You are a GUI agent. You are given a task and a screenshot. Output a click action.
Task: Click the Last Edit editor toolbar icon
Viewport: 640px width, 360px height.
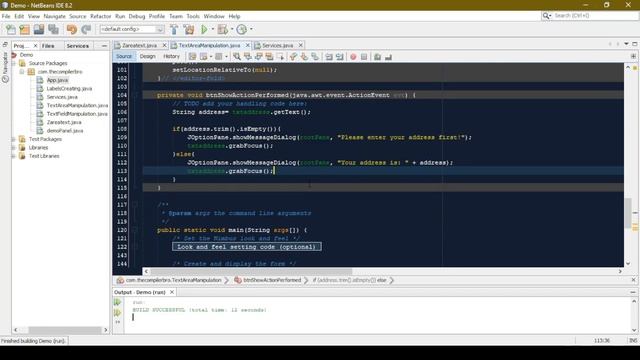point(192,57)
